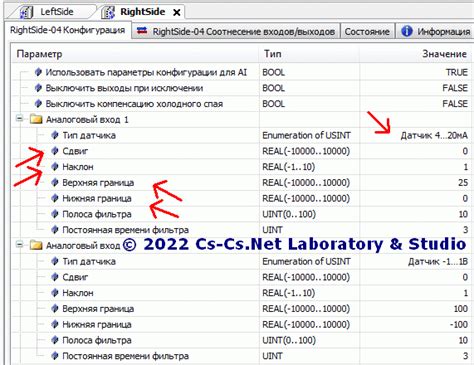The width and height of the screenshot is (474, 365).
Task: Collapse the Аналоговый вход 1 group
Action: pyautogui.click(x=20, y=118)
